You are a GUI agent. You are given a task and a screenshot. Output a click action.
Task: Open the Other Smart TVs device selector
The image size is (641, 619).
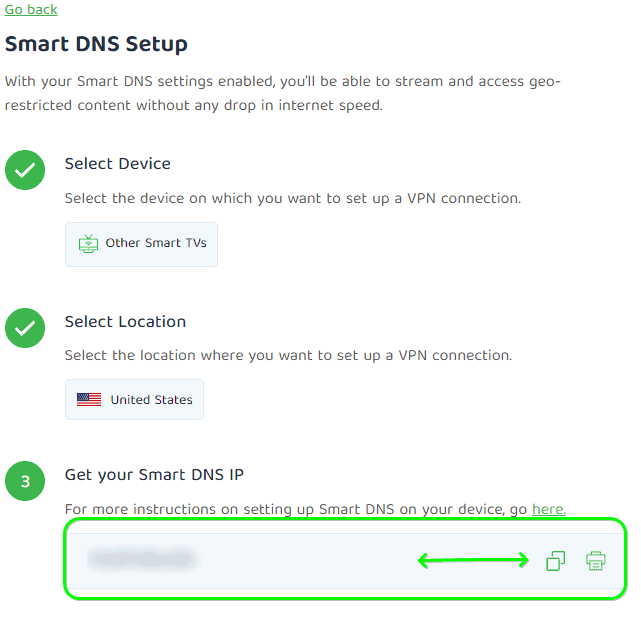[141, 244]
